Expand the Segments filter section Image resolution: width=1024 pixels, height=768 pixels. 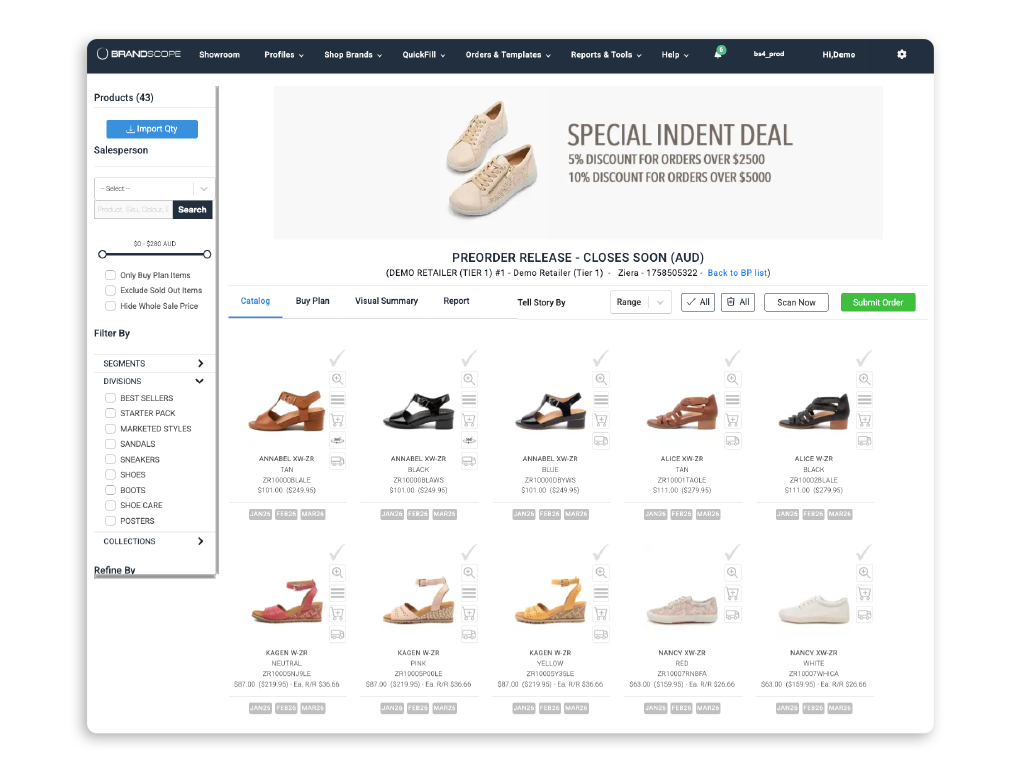[x=200, y=363]
